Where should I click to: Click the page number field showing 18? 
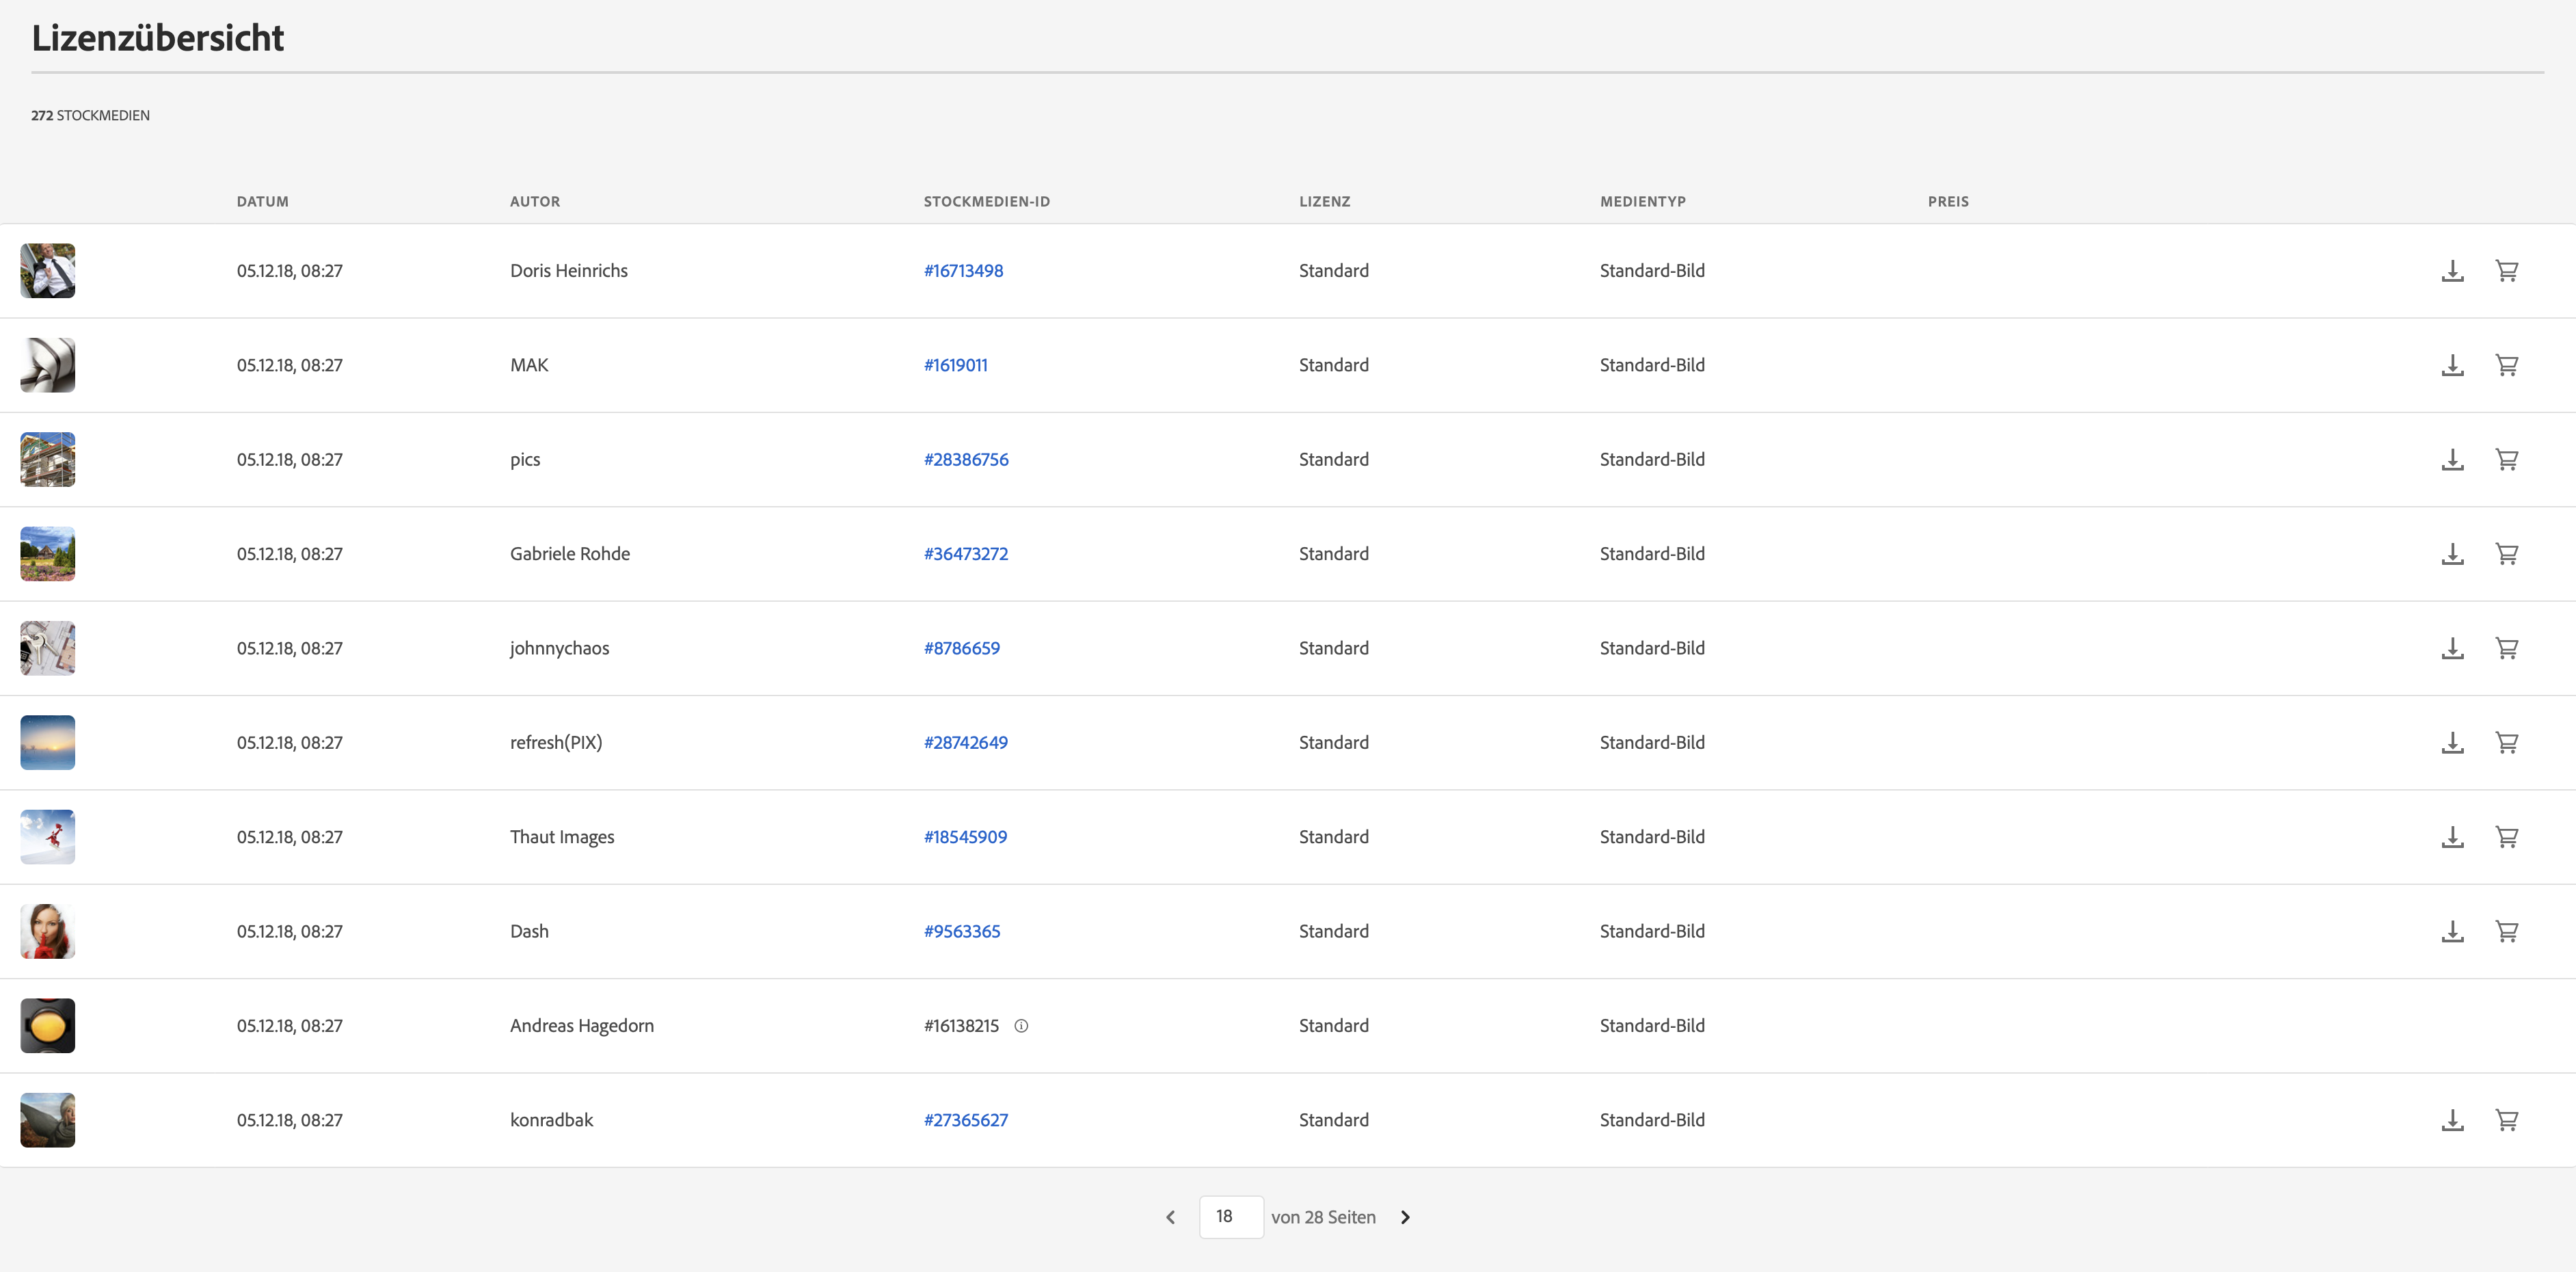click(1230, 1217)
